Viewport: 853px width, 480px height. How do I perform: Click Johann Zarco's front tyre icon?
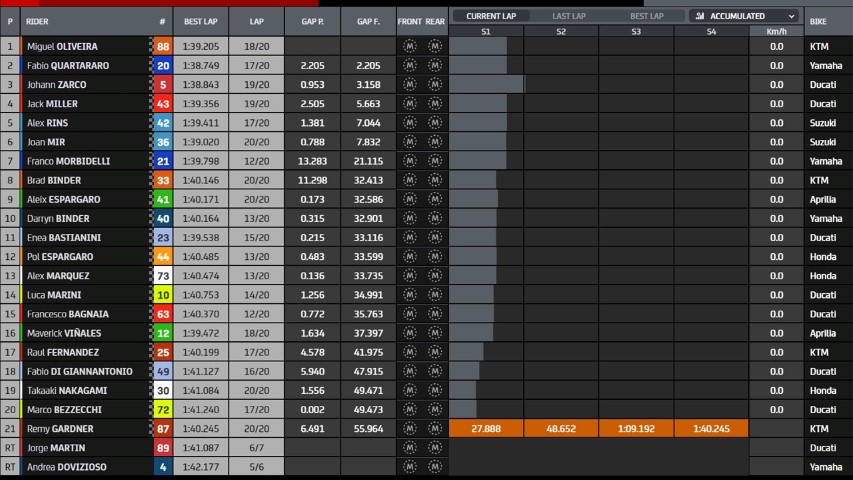[x=409, y=84]
